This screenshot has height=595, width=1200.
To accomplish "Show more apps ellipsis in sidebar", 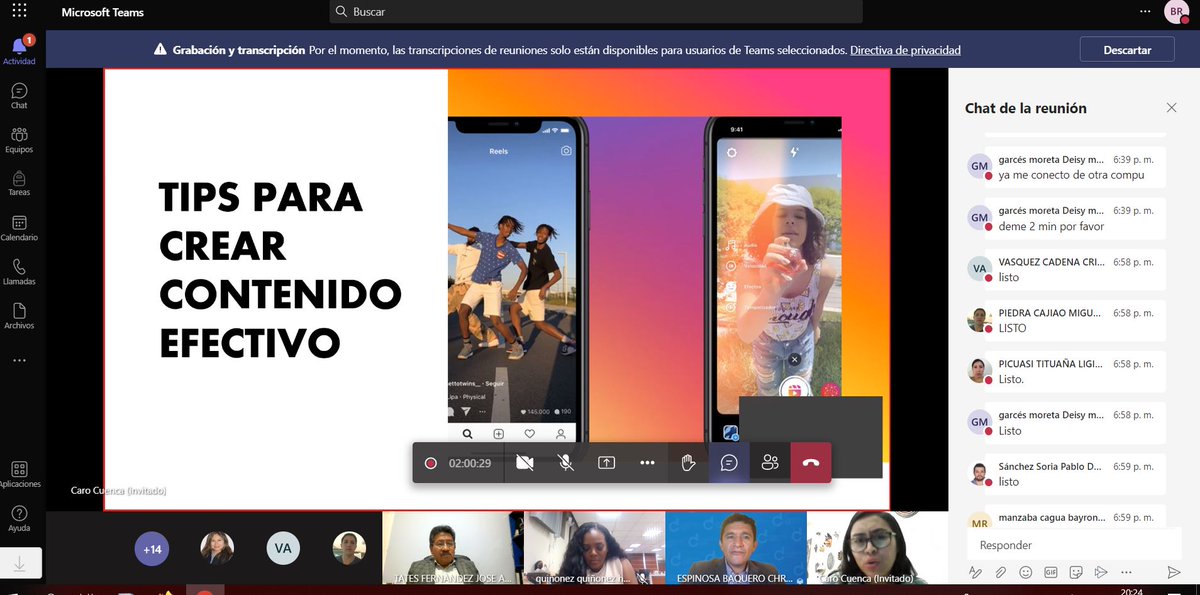I will (x=19, y=360).
